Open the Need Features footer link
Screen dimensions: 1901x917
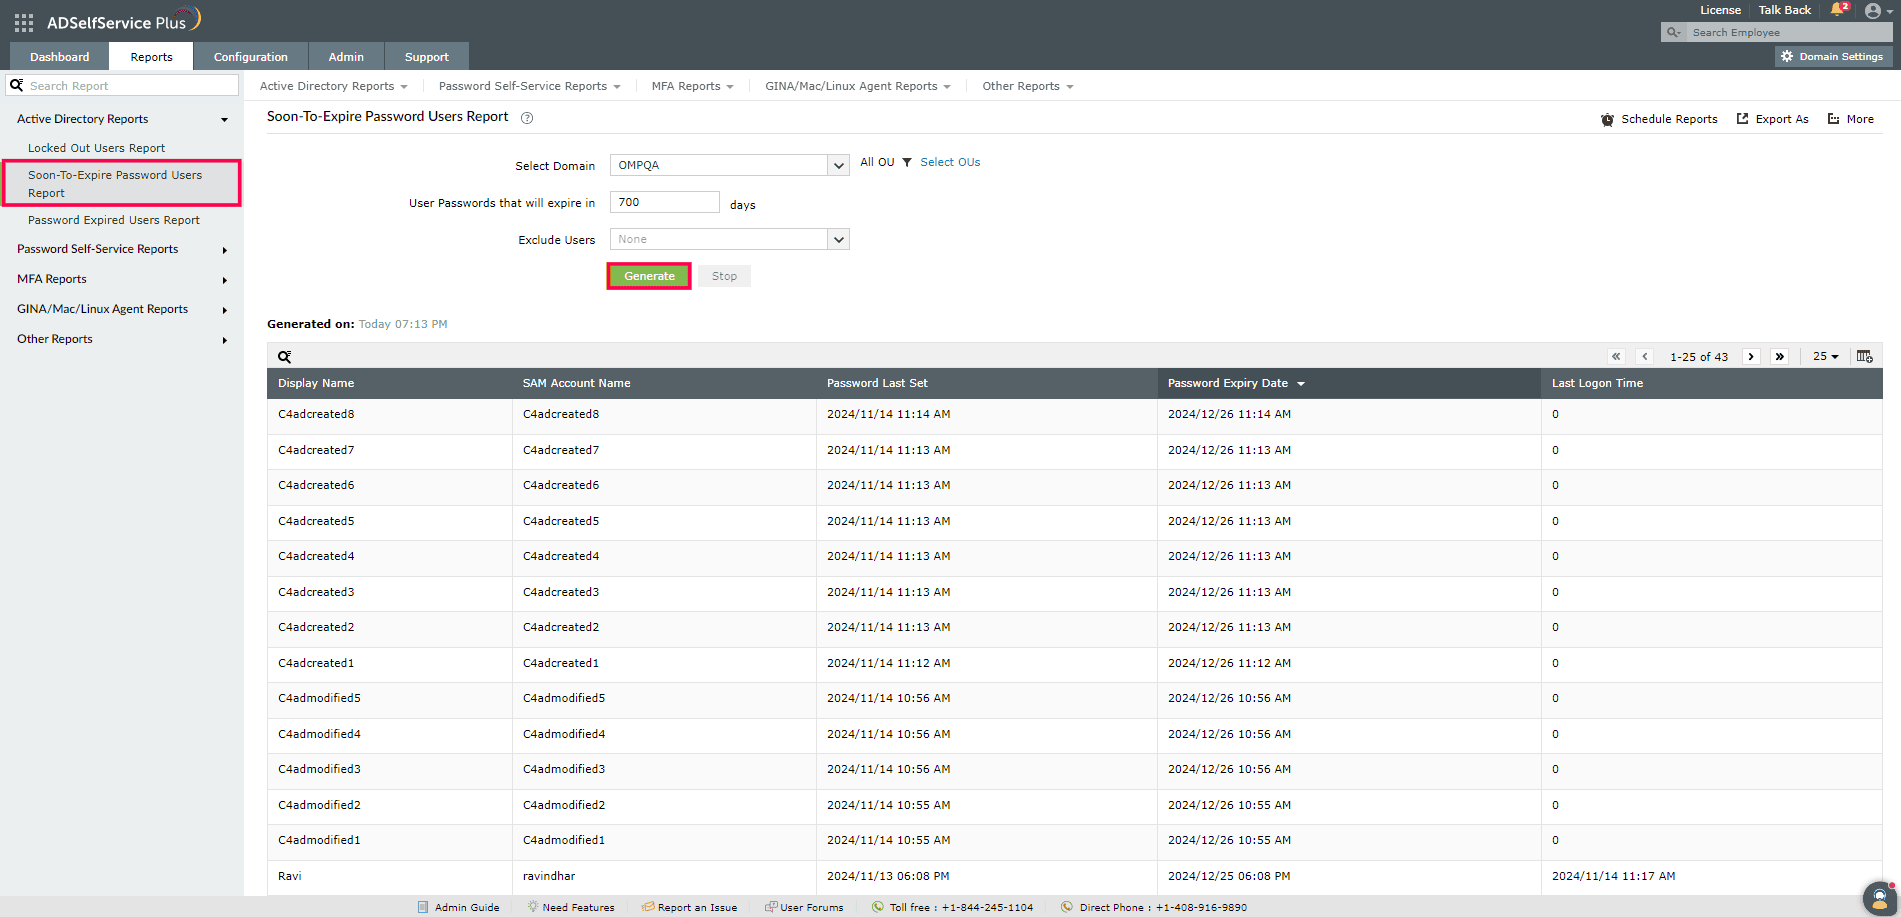click(571, 908)
